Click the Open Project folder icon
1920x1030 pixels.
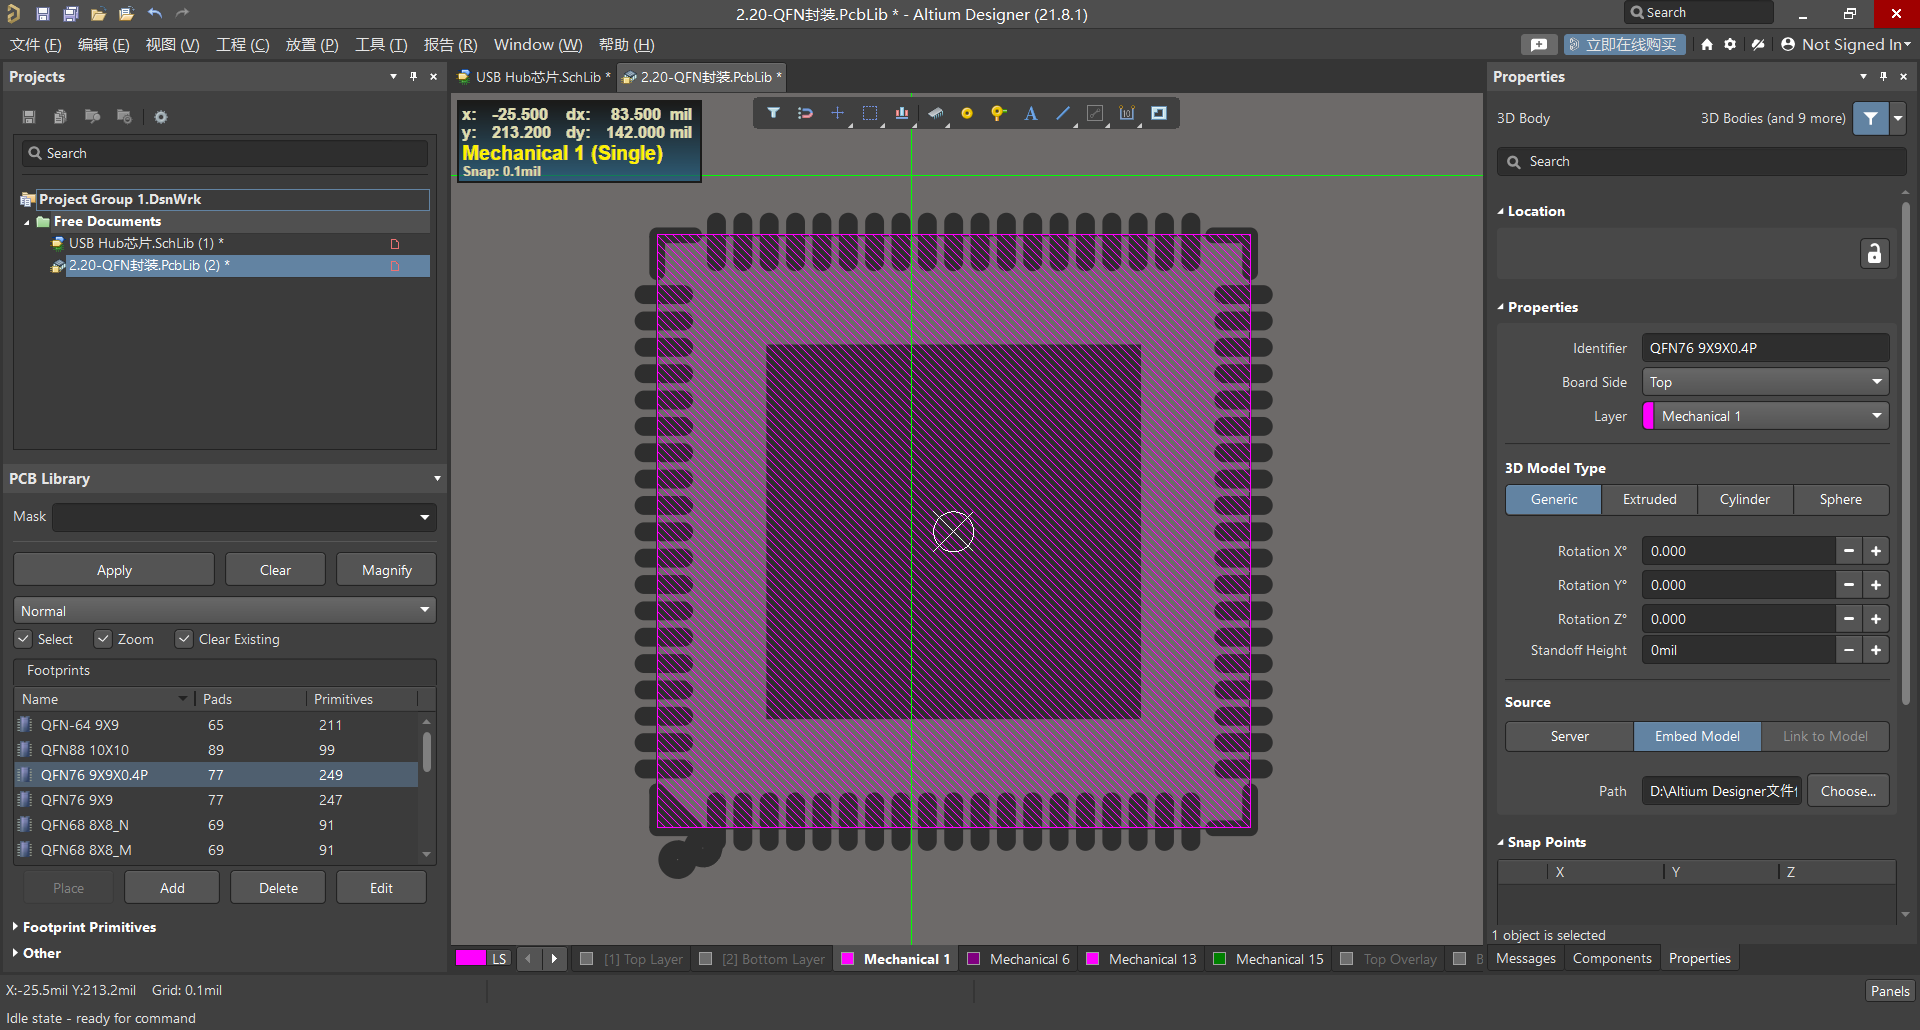point(126,14)
